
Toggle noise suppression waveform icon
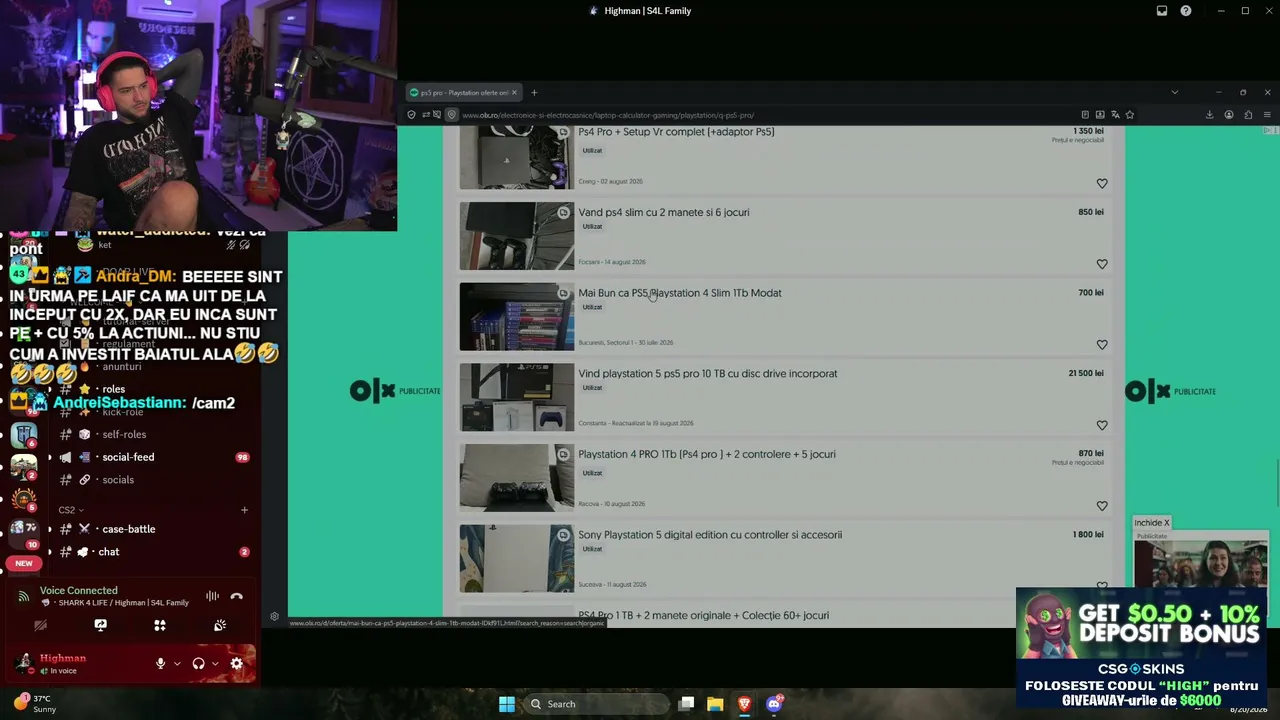coord(212,597)
